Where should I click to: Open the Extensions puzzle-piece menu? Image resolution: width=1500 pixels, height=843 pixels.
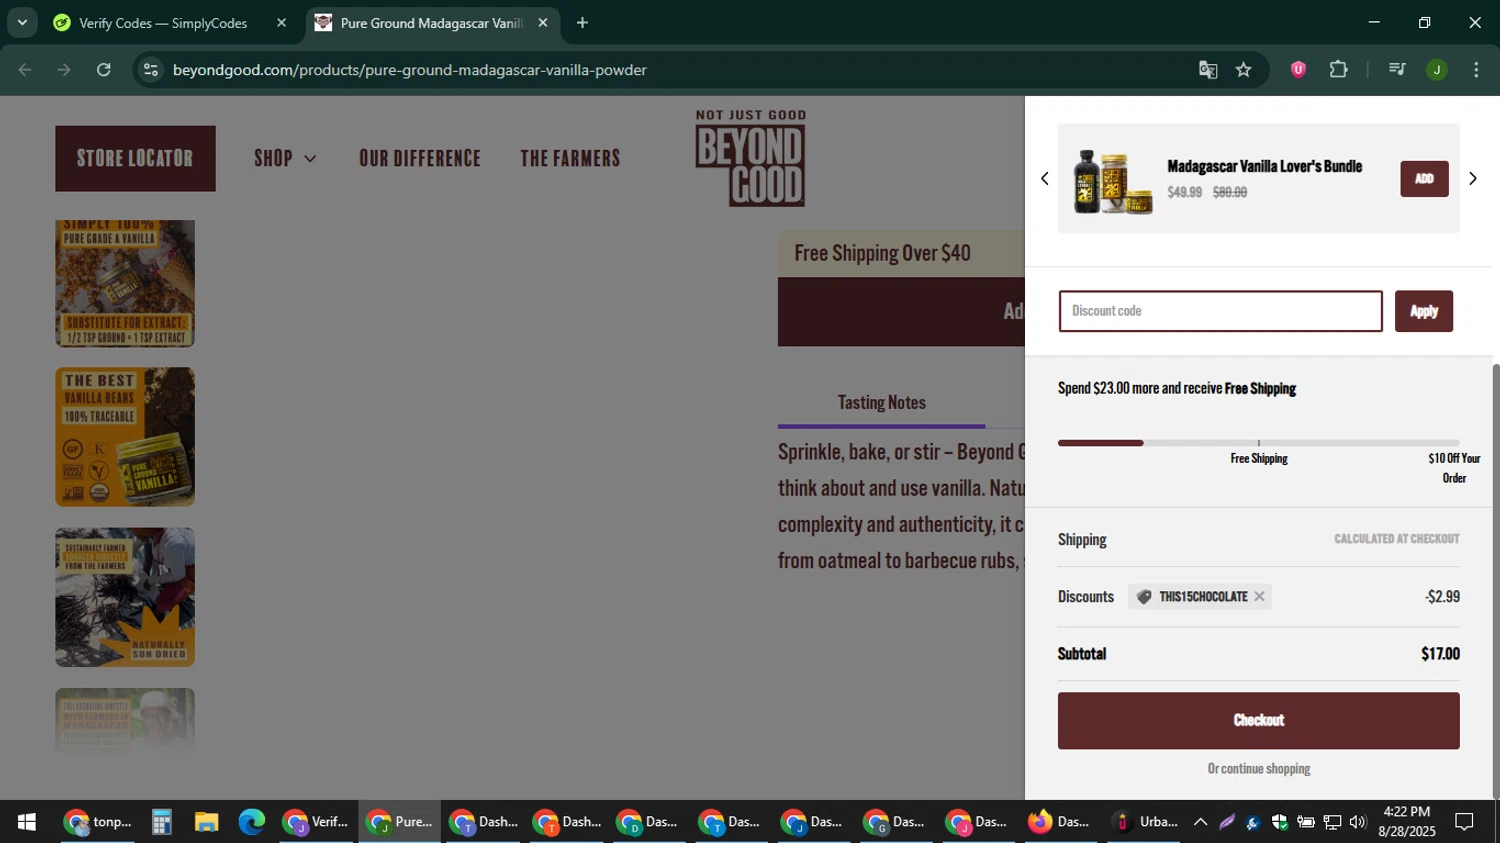point(1338,70)
